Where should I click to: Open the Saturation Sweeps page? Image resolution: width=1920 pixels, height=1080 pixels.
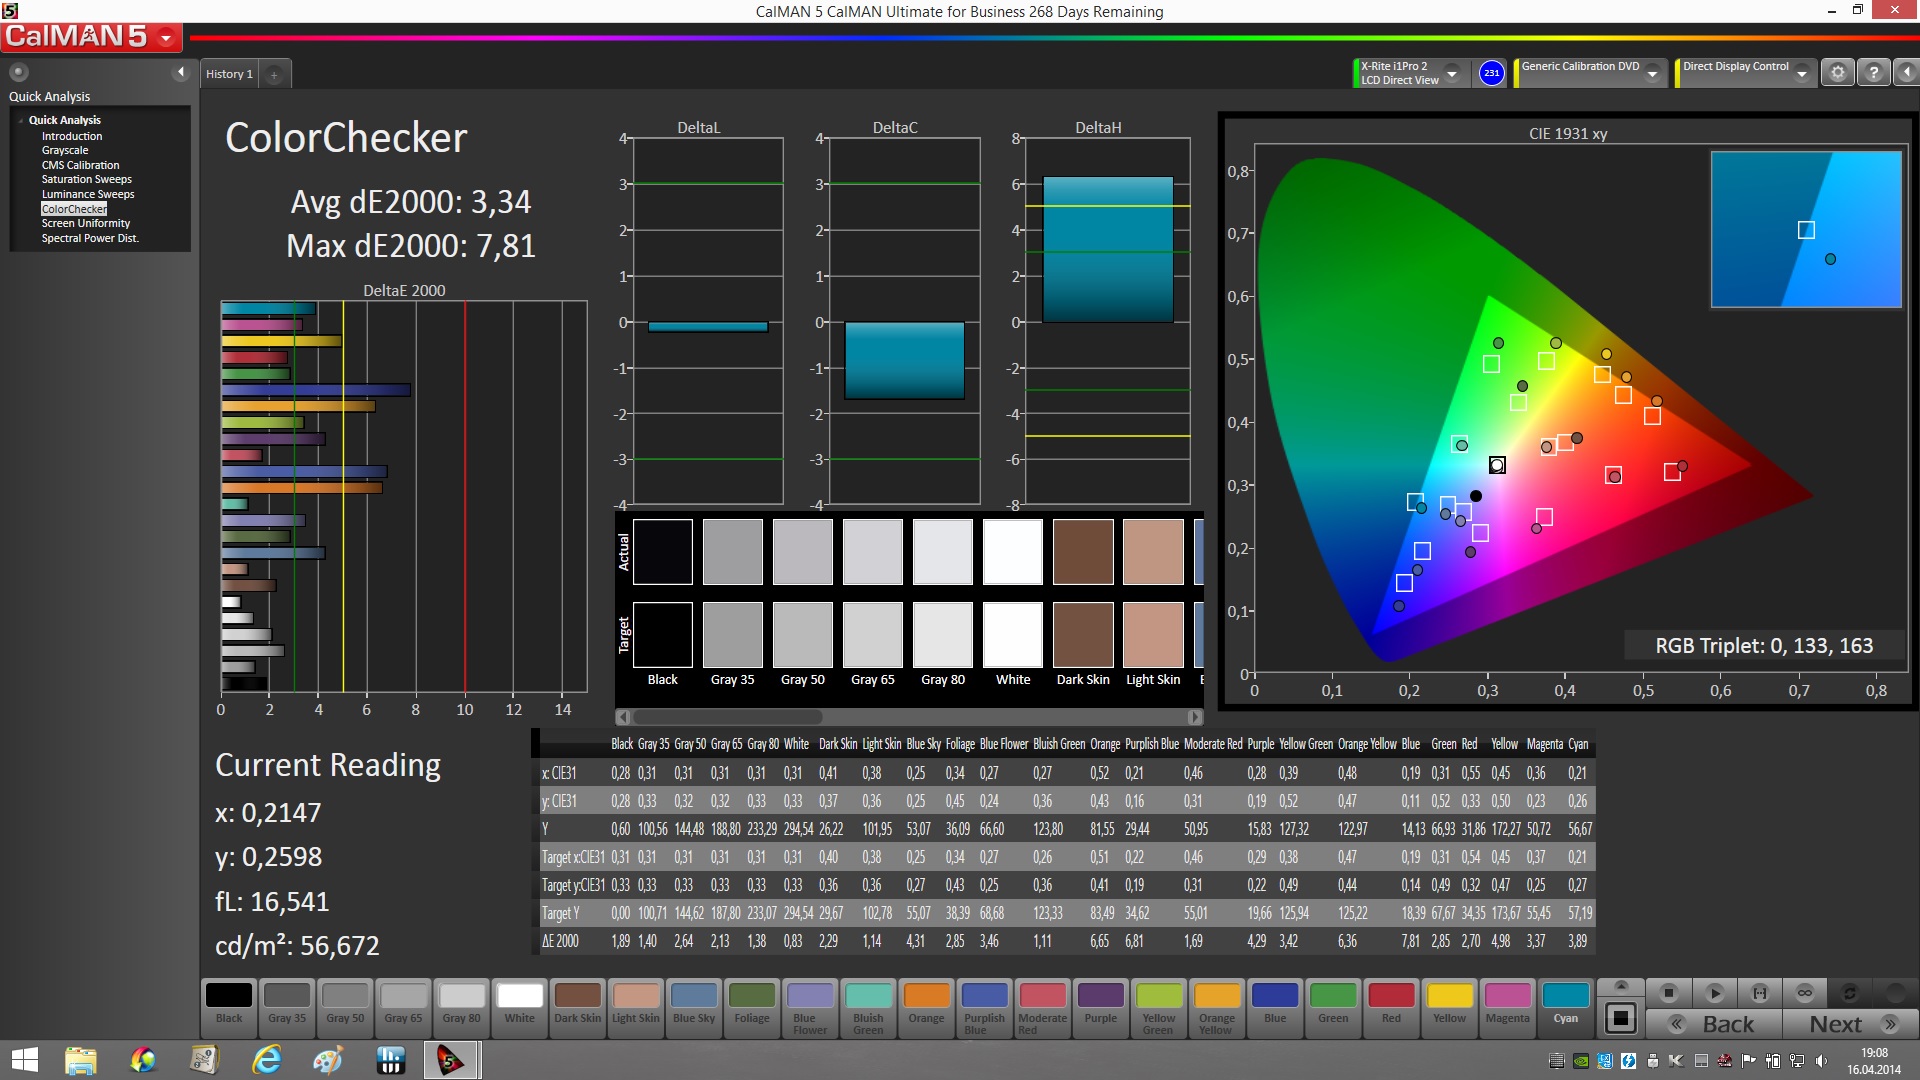click(x=87, y=179)
